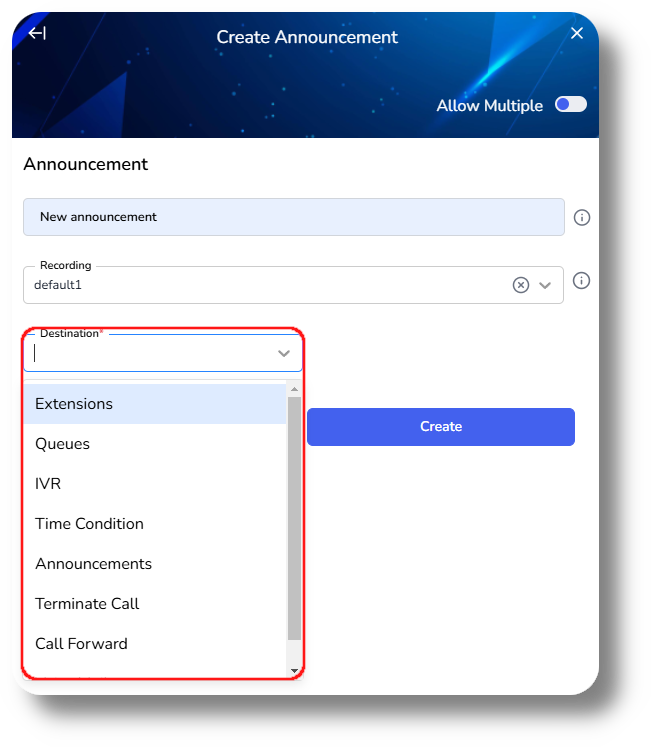Screen dimensions: 651x747
Task: Collapse the Destination dropdown chevron
Action: click(x=284, y=353)
